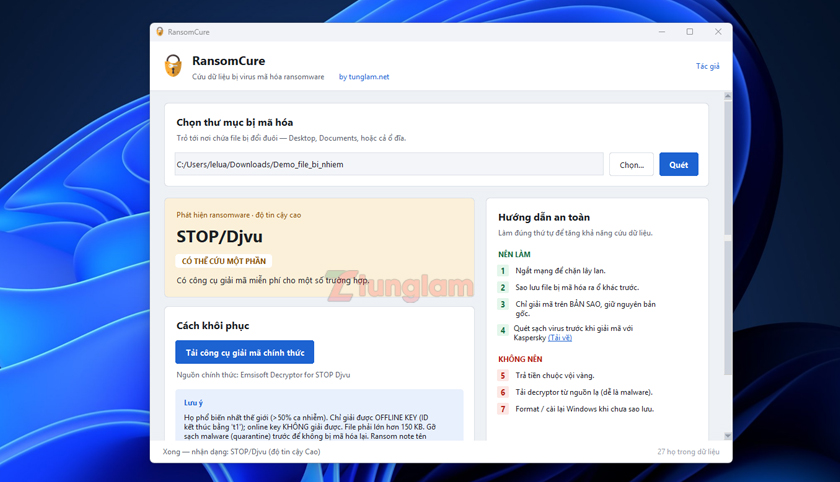Click the number 3 step badge

[502, 304]
